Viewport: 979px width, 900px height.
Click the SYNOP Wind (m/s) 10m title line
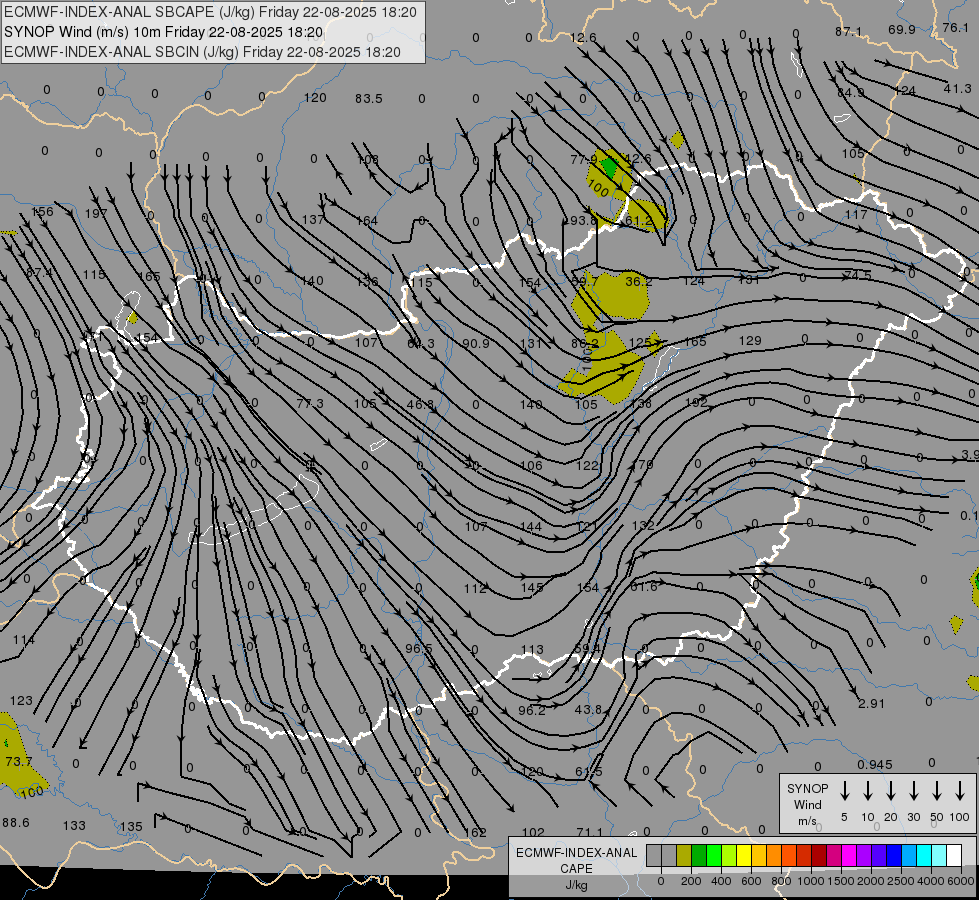click(x=164, y=32)
